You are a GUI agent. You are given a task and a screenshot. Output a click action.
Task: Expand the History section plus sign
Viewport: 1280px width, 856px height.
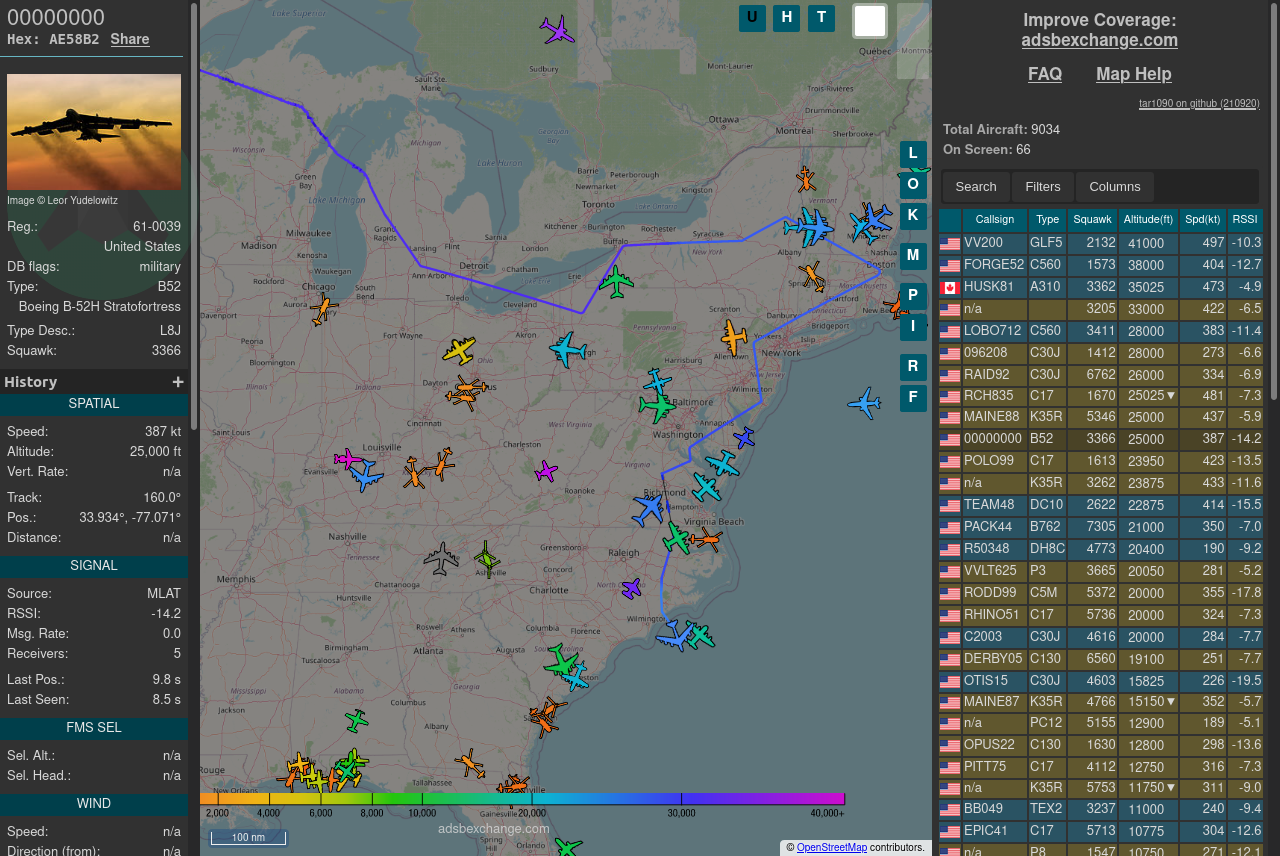pyautogui.click(x=178, y=382)
